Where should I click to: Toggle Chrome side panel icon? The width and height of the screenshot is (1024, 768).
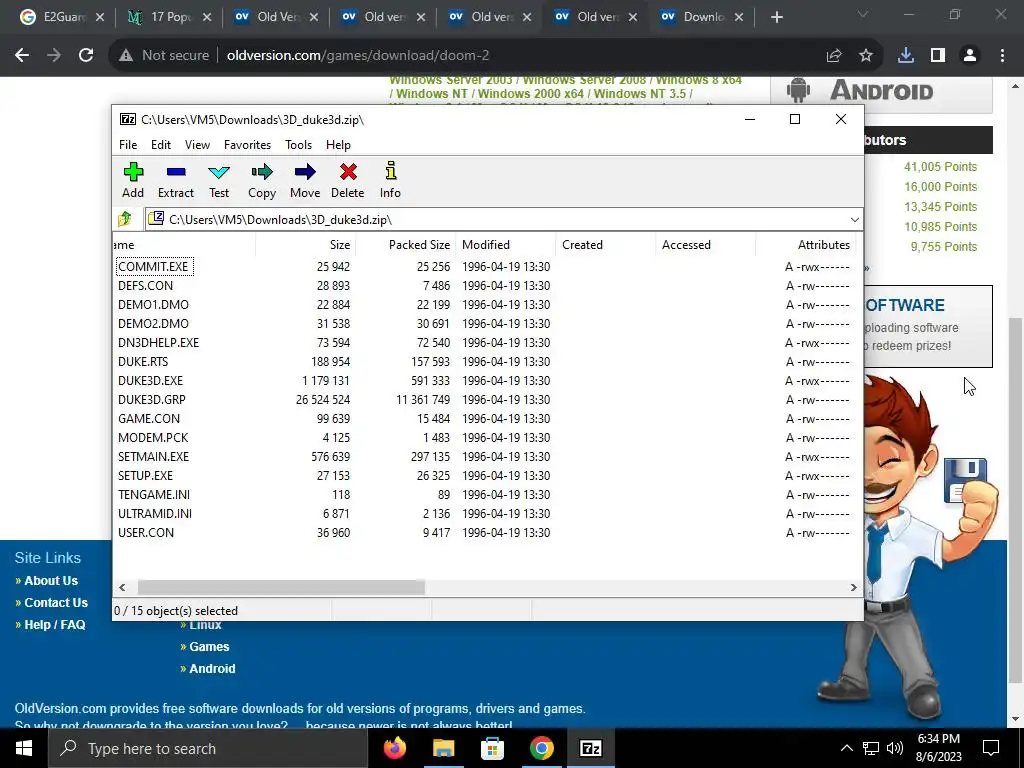click(x=938, y=56)
